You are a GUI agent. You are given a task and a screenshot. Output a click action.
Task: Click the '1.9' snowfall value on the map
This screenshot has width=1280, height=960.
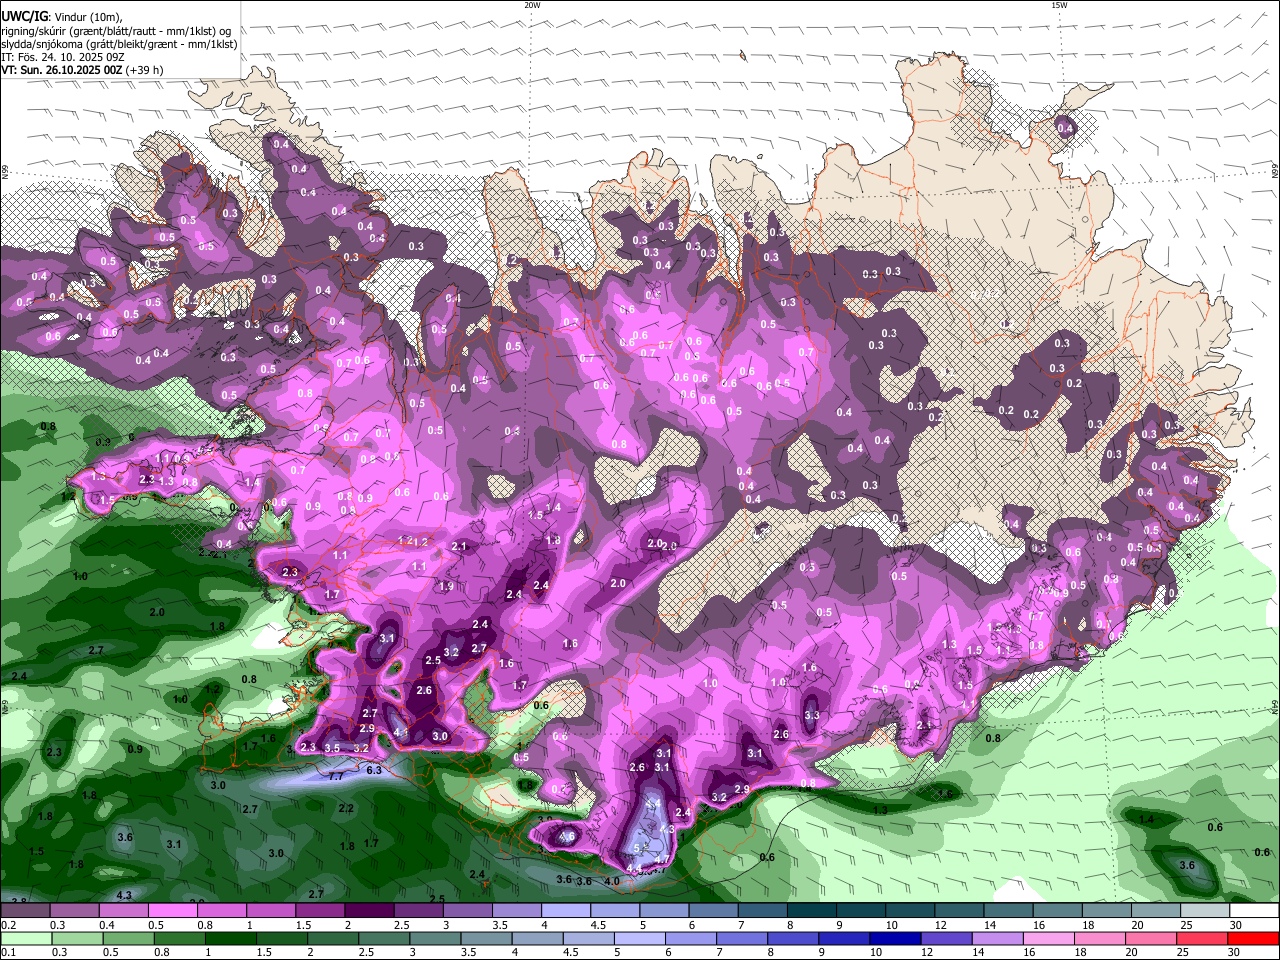coord(446,586)
